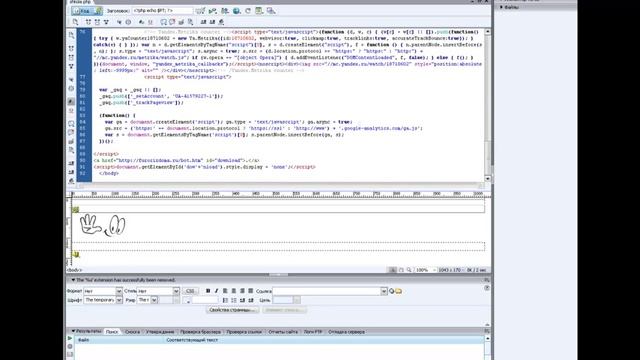Click Remove Comment icon
640x360 pixels.
[71, 131]
